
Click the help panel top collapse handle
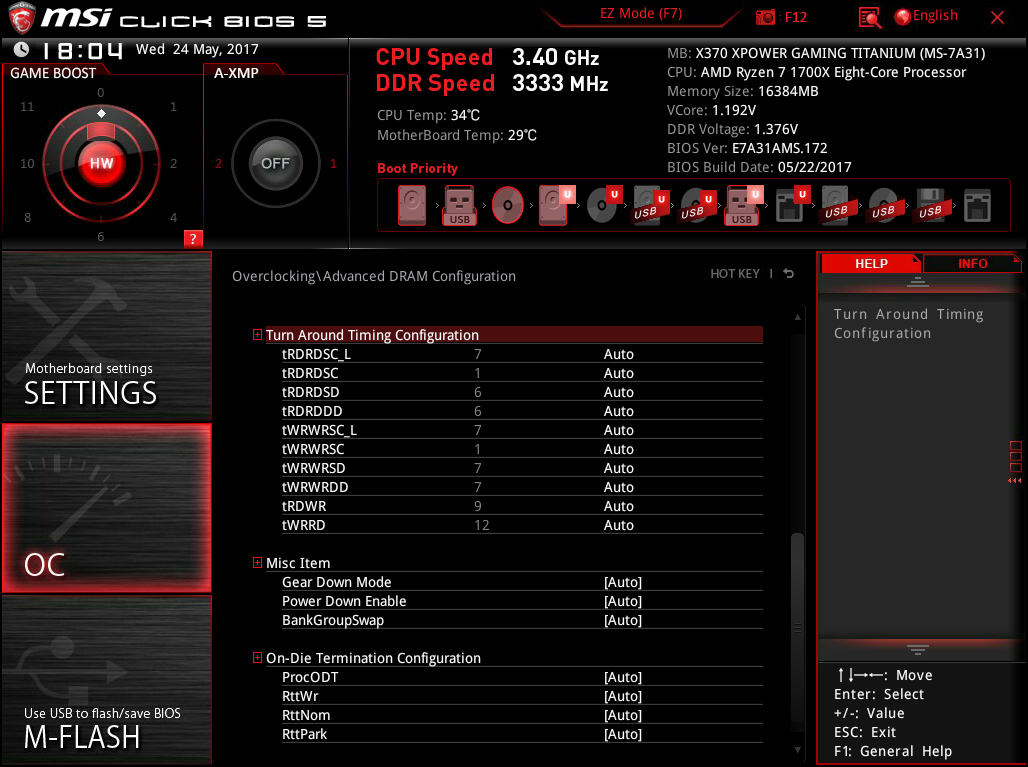click(x=917, y=283)
